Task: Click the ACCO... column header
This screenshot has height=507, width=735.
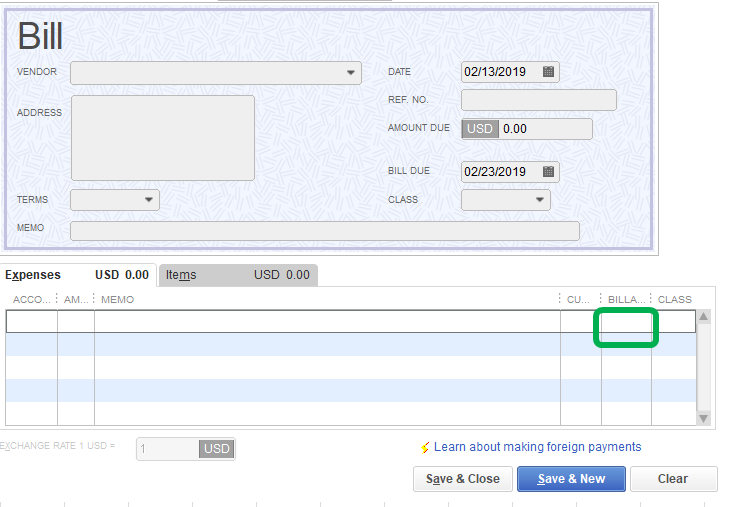Action: click(31, 299)
